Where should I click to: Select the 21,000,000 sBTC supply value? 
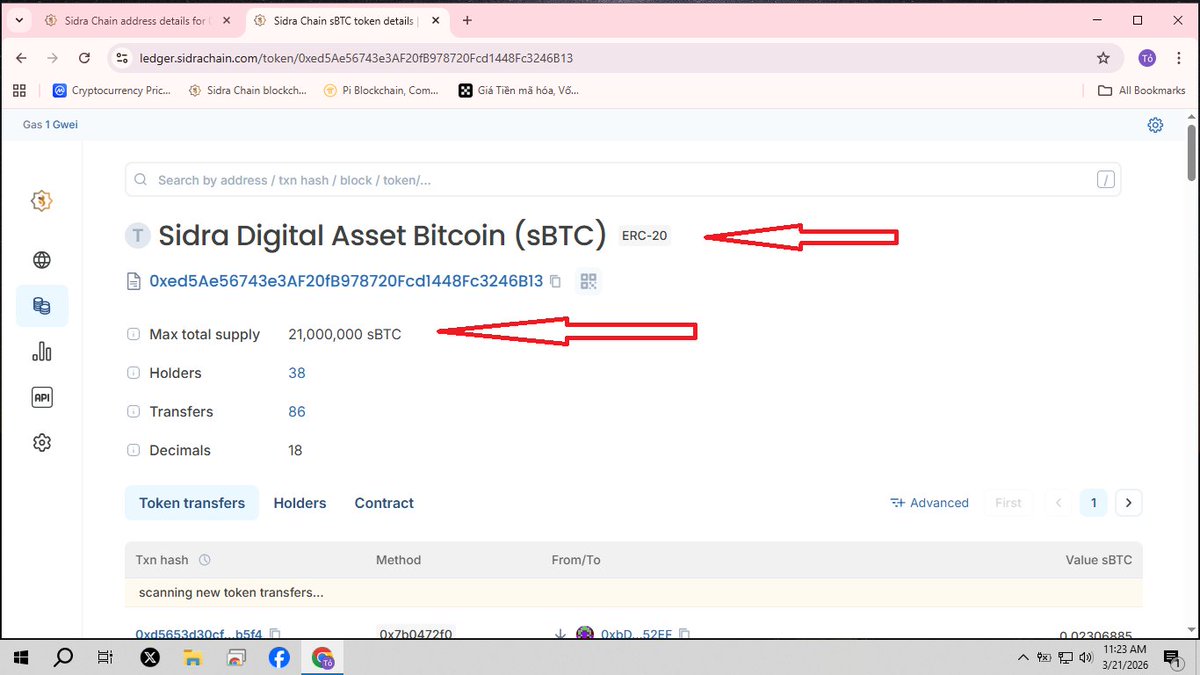[345, 335]
